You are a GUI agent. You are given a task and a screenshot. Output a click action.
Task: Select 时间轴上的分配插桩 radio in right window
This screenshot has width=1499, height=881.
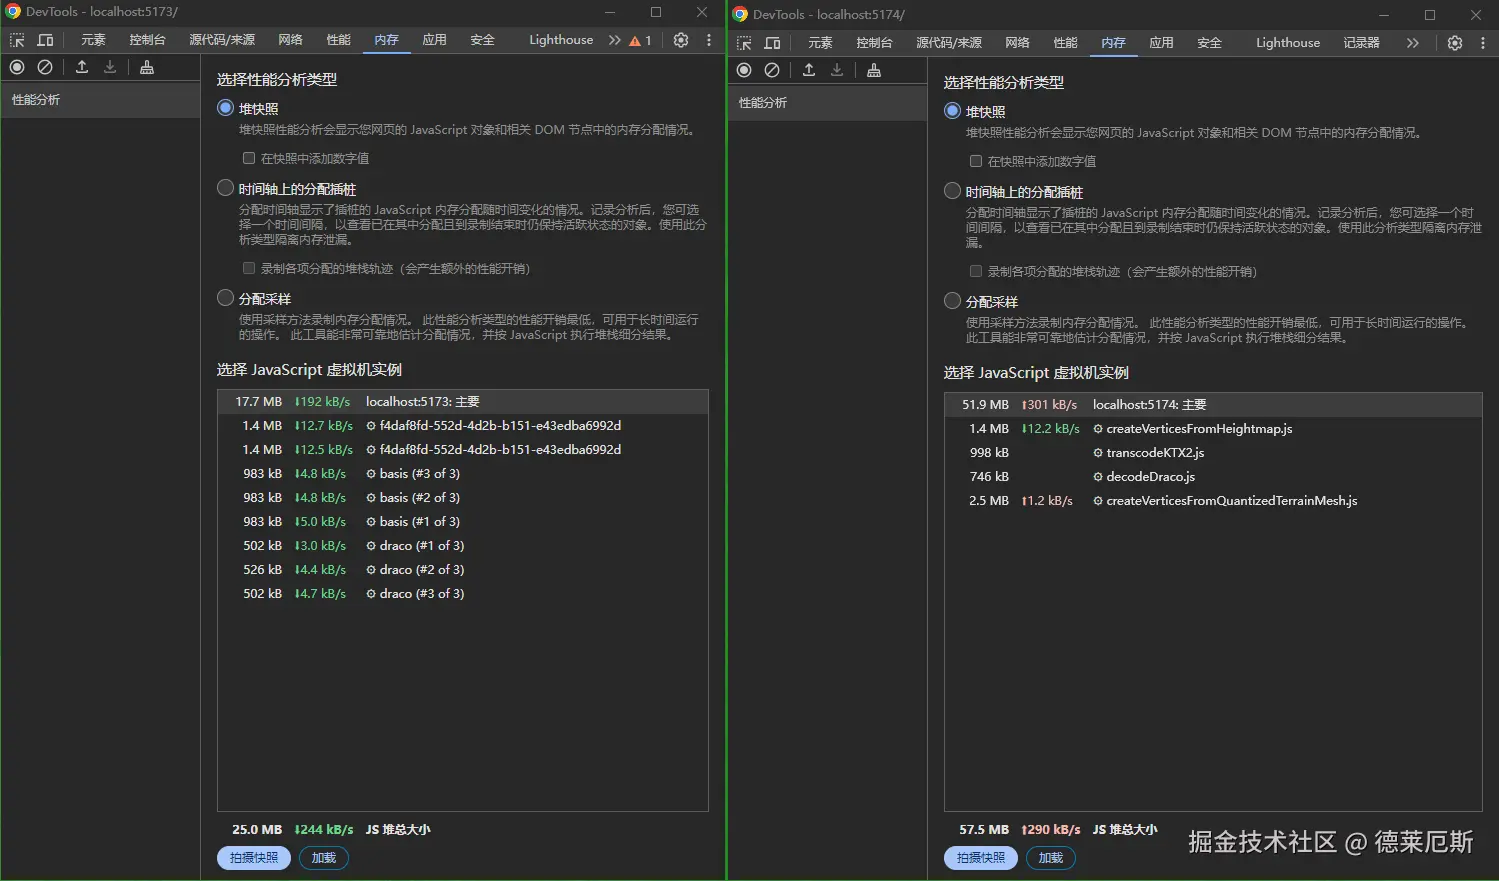[x=953, y=191]
